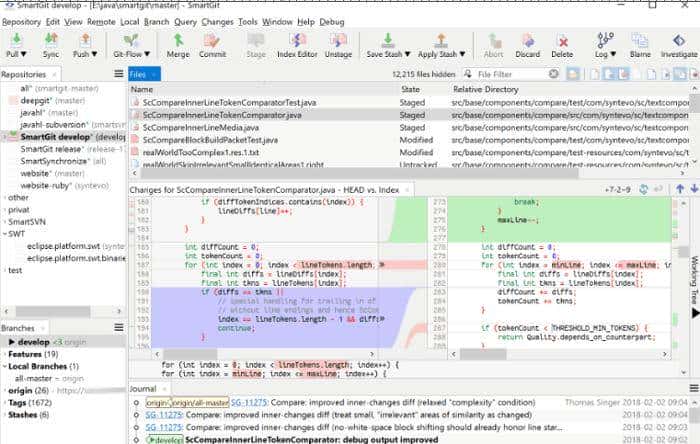Click the Journal vertical scrollbar

click(x=694, y=417)
